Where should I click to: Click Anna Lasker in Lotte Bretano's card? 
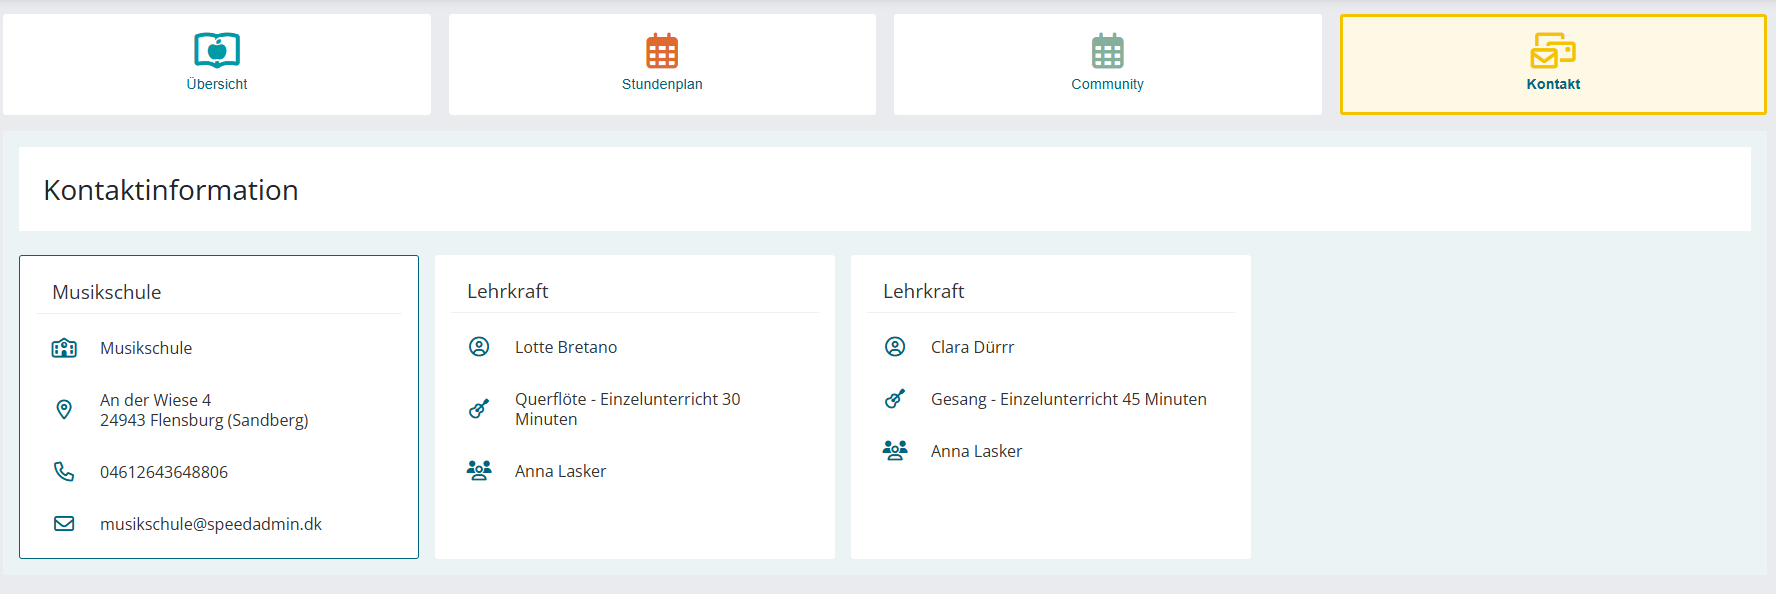point(561,471)
